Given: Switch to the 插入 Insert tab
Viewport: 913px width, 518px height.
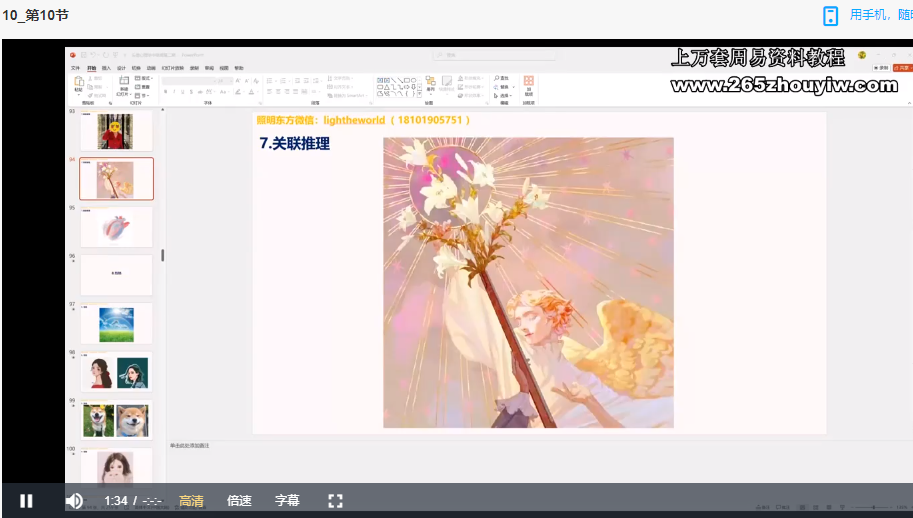Looking at the screenshot, I should pos(106,68).
